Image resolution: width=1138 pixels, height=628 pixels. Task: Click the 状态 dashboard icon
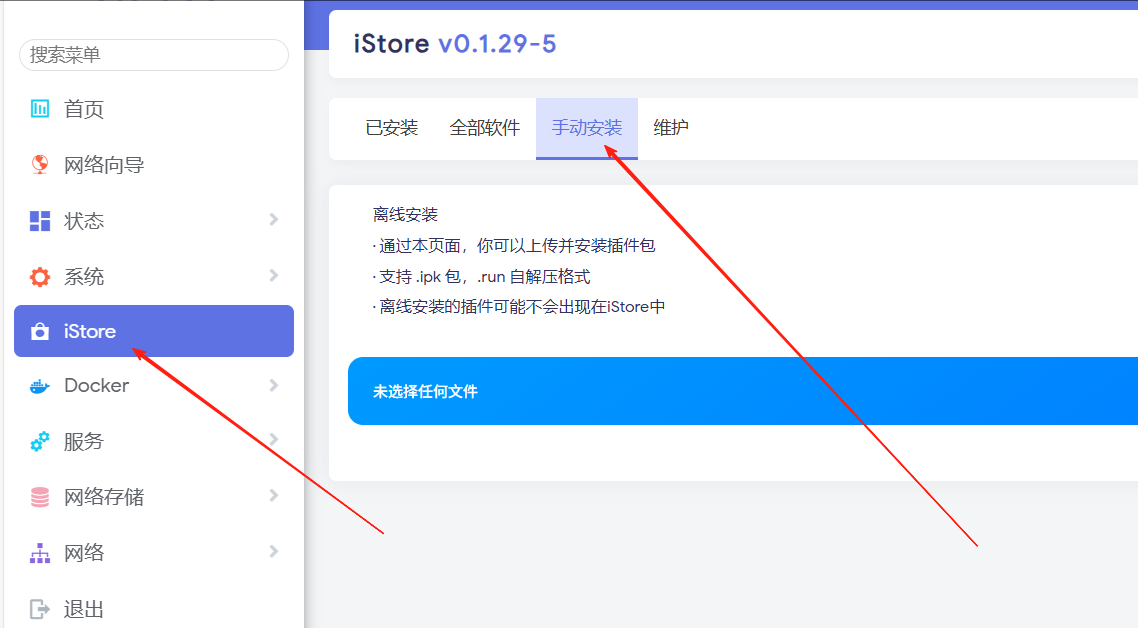click(40, 221)
